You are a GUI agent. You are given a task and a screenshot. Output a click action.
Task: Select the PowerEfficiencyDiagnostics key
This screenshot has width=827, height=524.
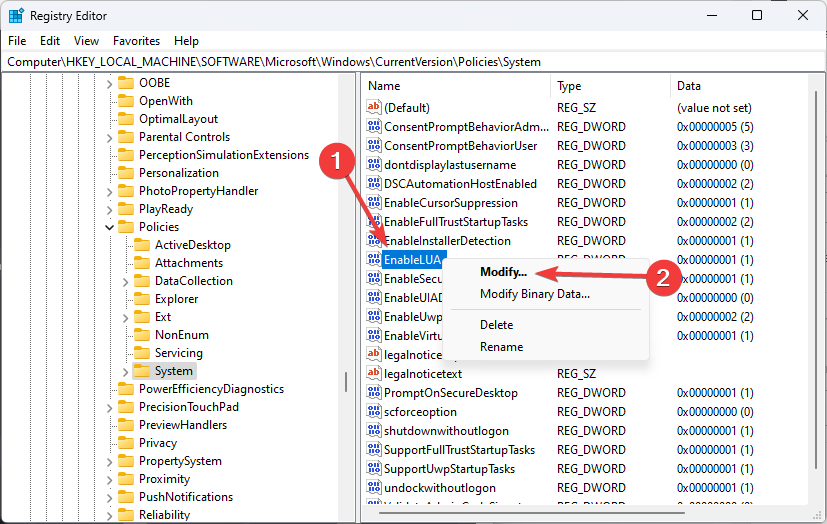[211, 389]
